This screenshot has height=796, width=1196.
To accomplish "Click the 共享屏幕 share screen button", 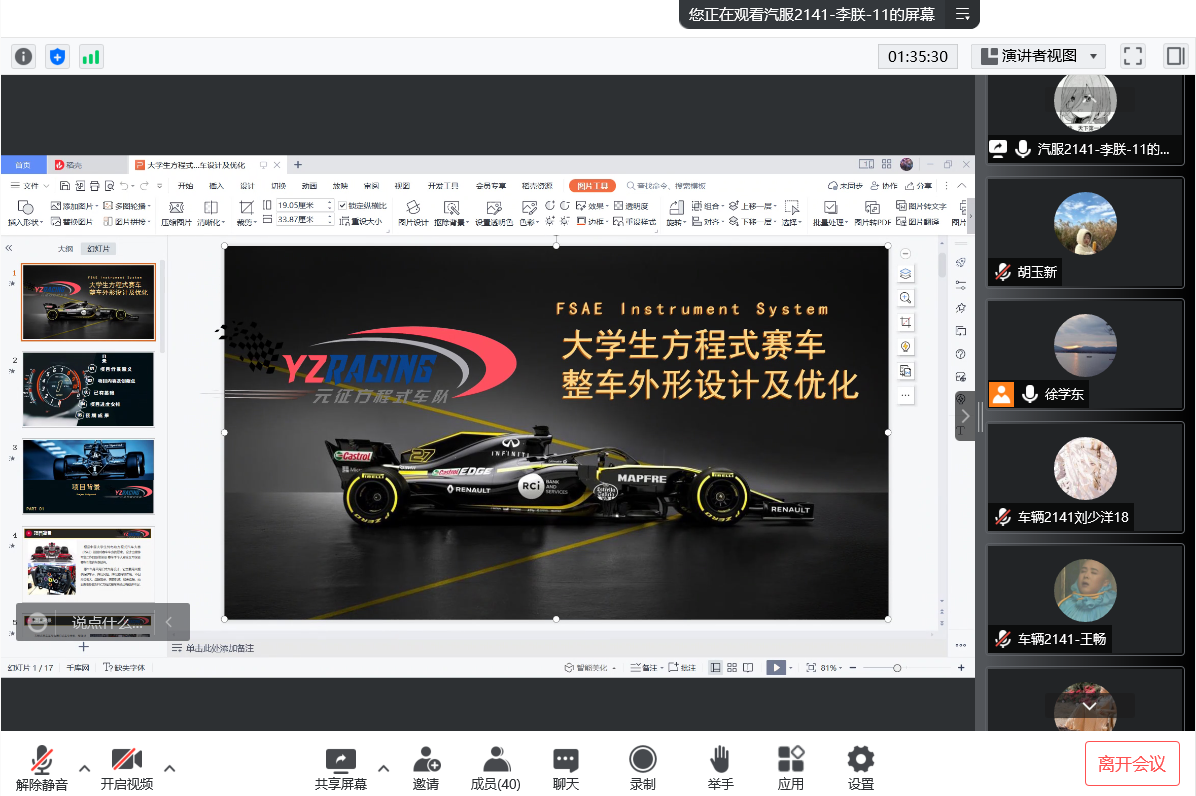I will 341,768.
